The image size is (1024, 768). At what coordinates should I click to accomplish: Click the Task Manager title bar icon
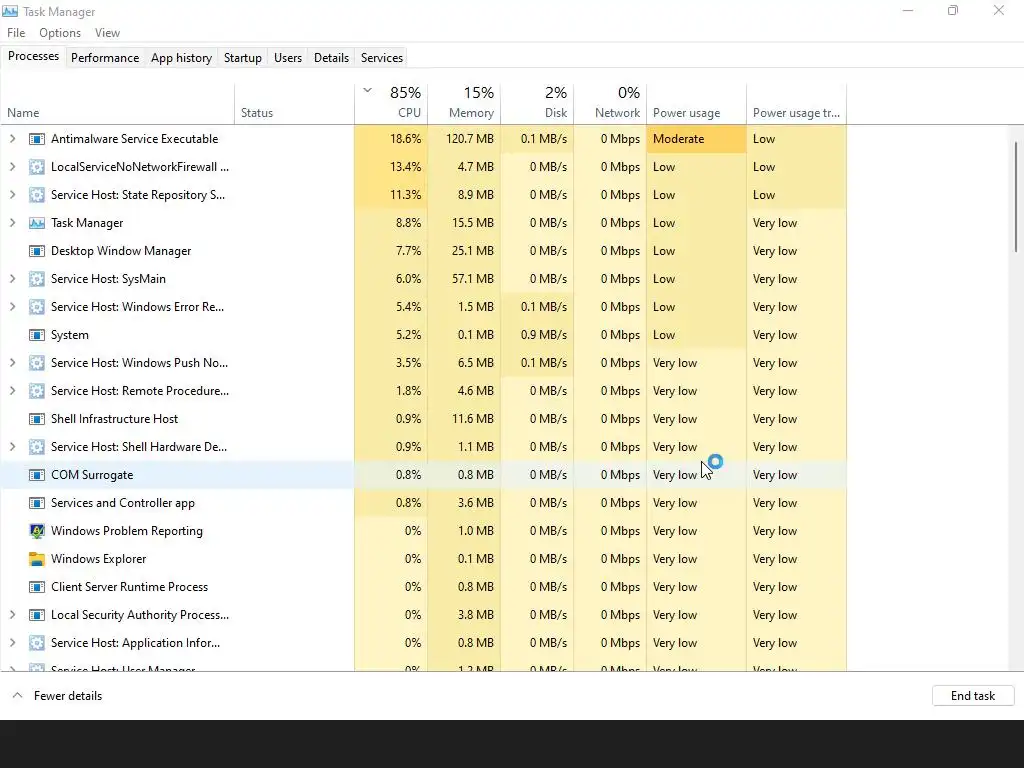10,11
